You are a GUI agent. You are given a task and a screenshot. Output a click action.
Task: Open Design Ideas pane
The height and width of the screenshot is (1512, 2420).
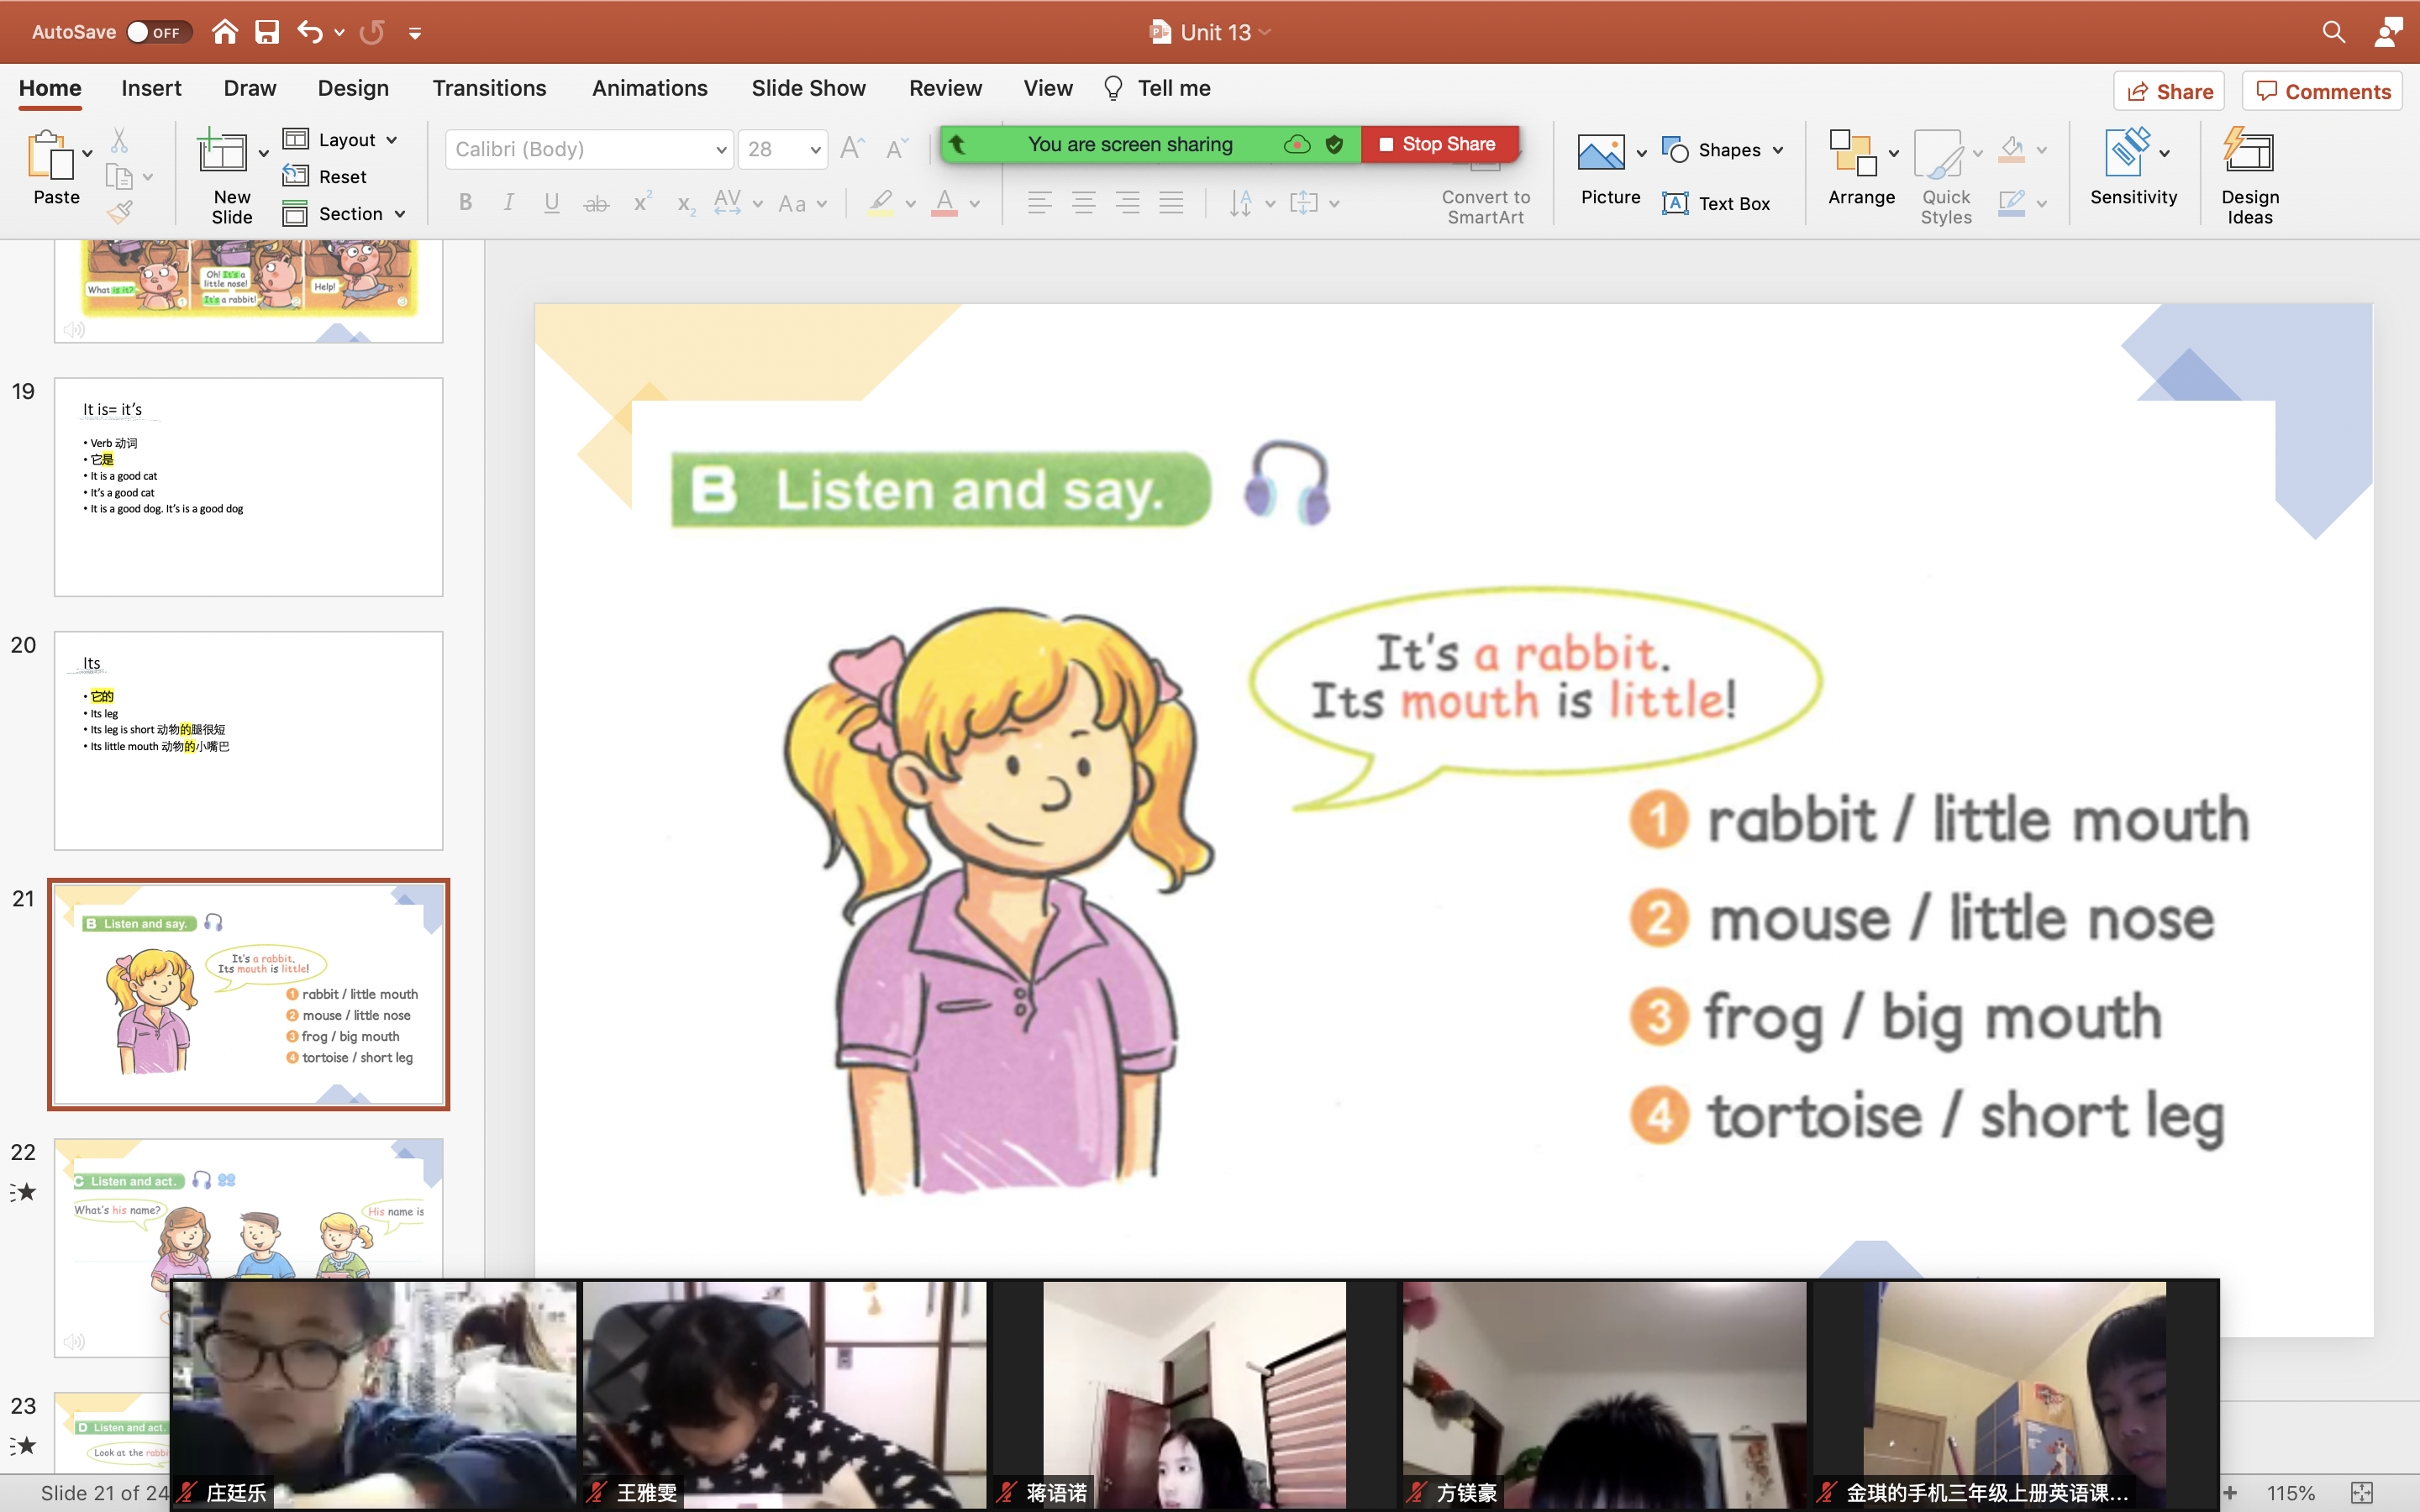coord(2250,176)
